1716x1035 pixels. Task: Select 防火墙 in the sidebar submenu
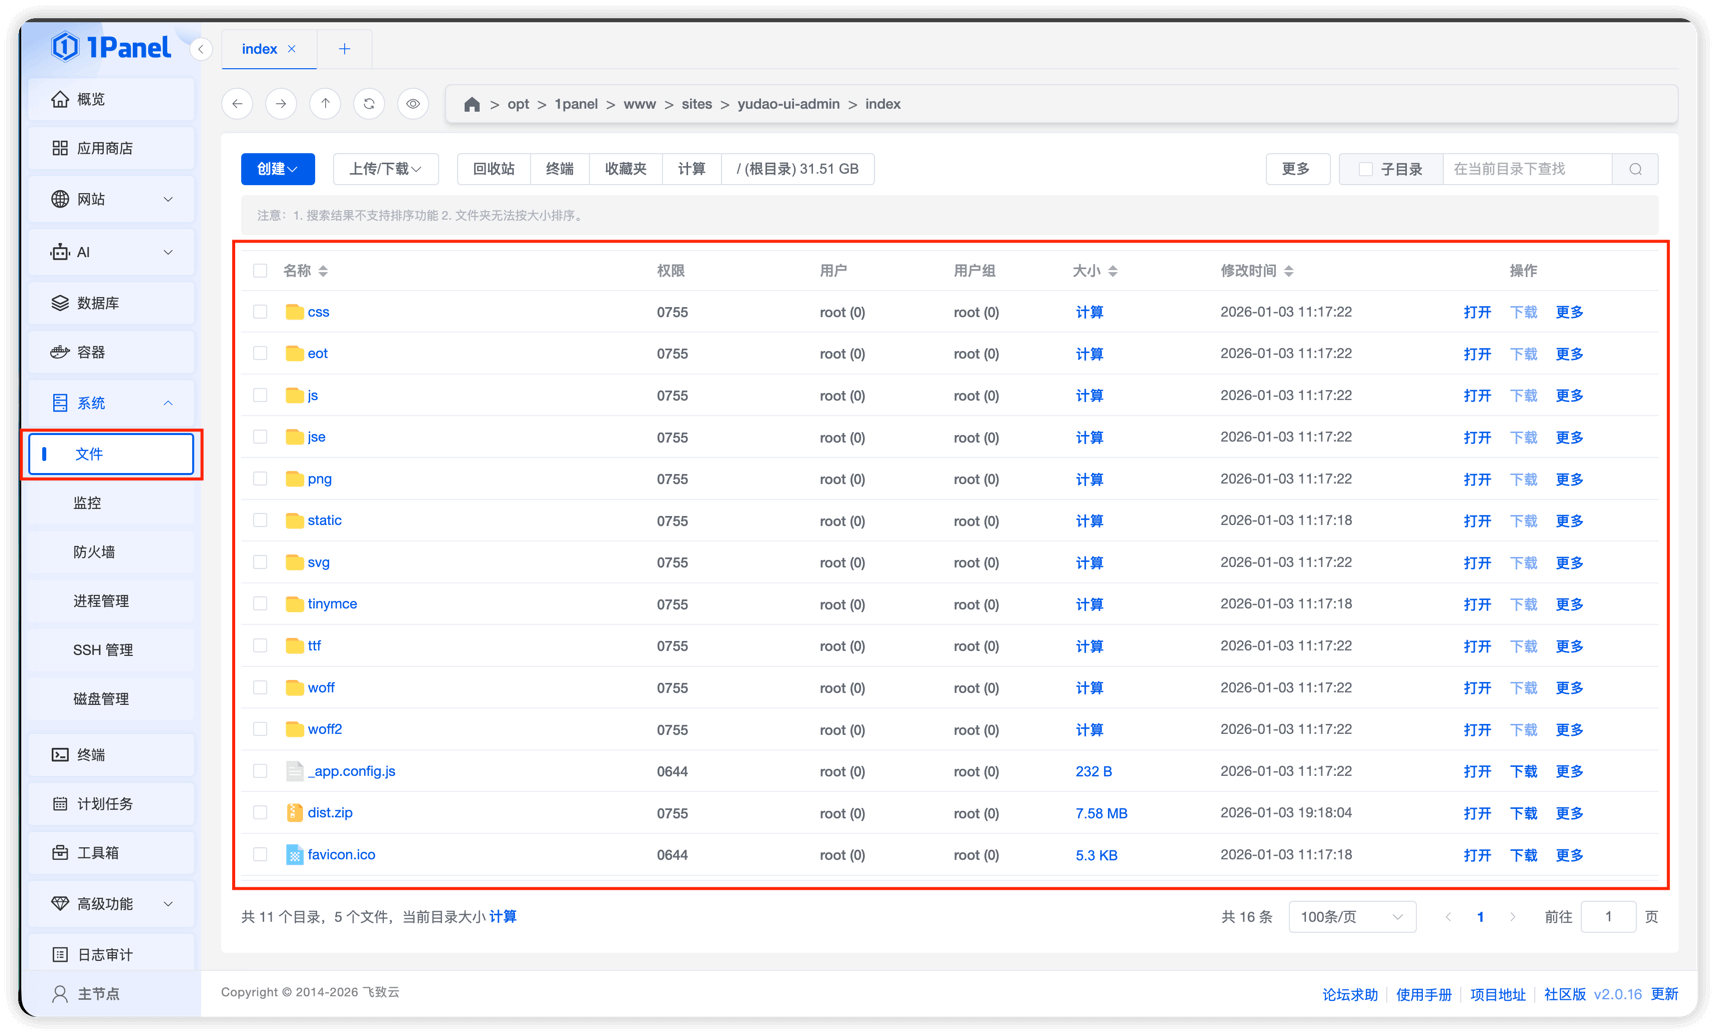94,552
